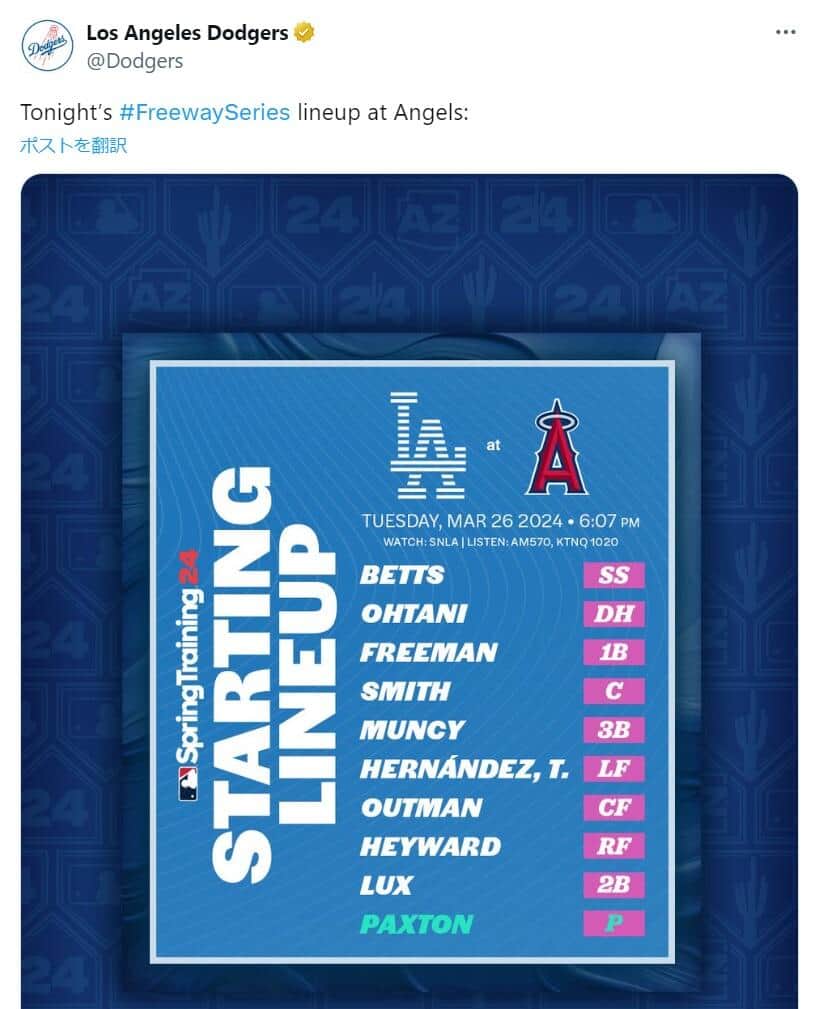This screenshot has height=1009, width=815.
Task: Click the Los Angeles Dodgers display name
Action: pyautogui.click(x=187, y=33)
